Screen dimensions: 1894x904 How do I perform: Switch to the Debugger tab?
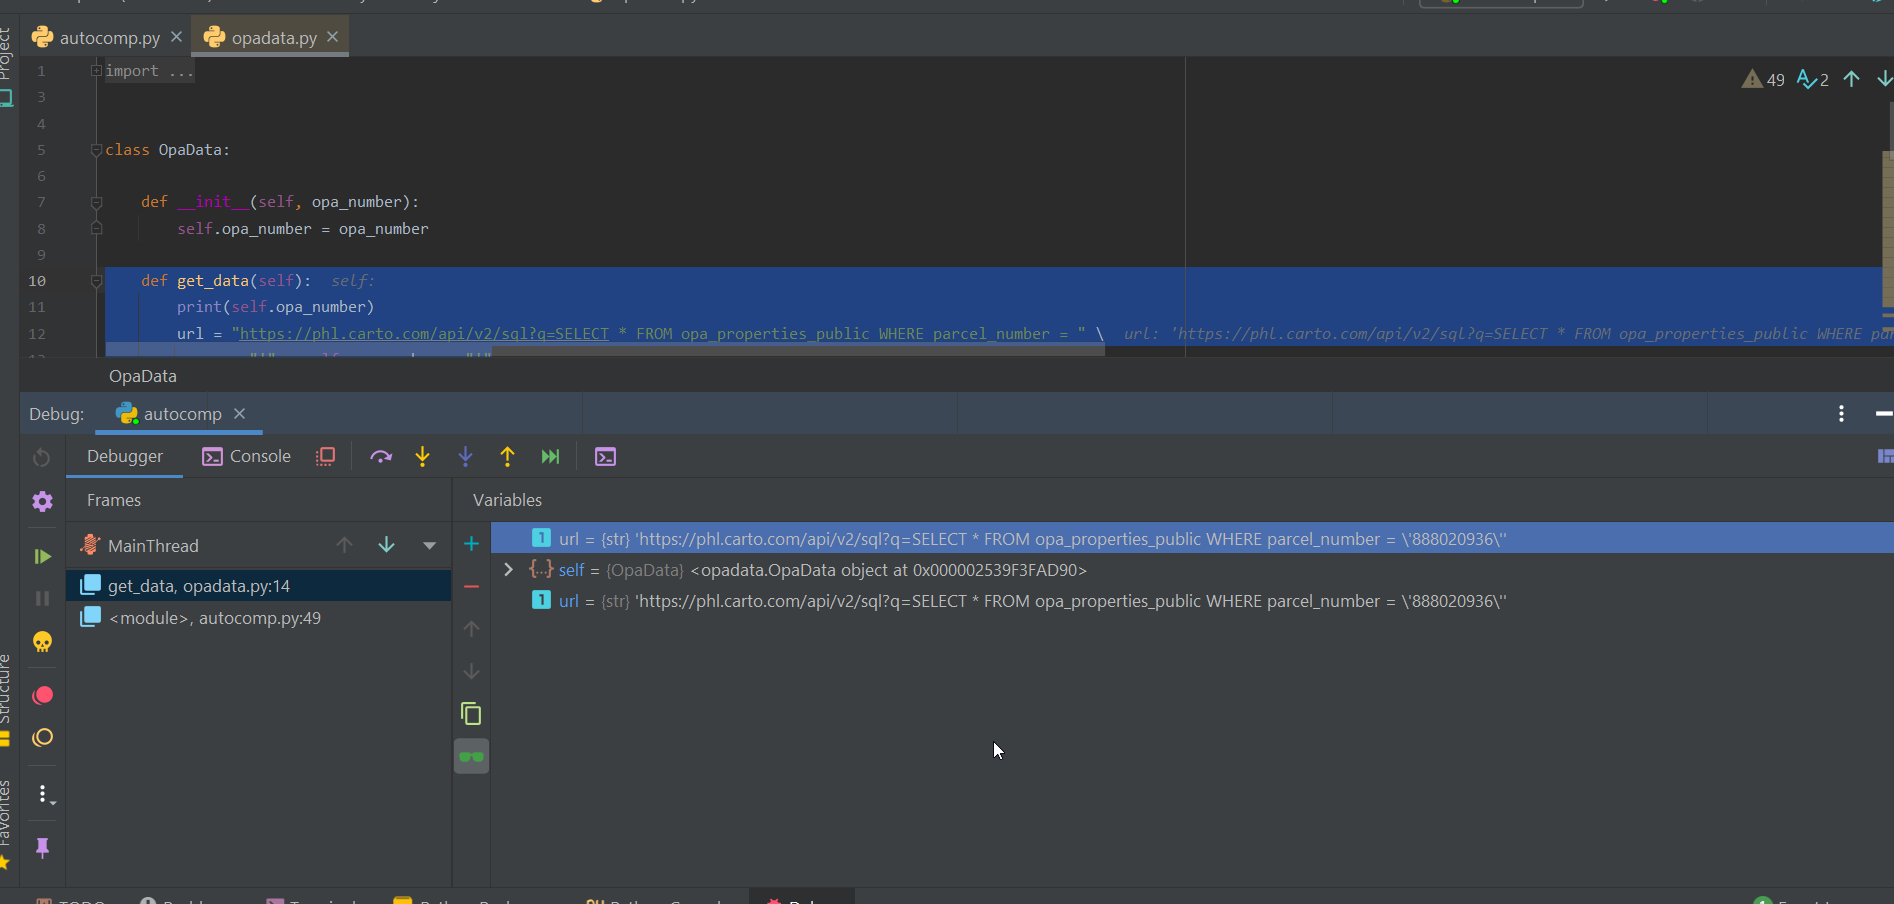click(x=125, y=456)
